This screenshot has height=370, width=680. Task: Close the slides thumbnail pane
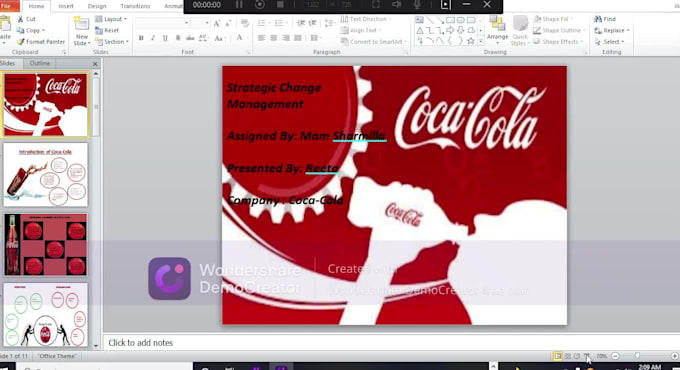pos(95,64)
